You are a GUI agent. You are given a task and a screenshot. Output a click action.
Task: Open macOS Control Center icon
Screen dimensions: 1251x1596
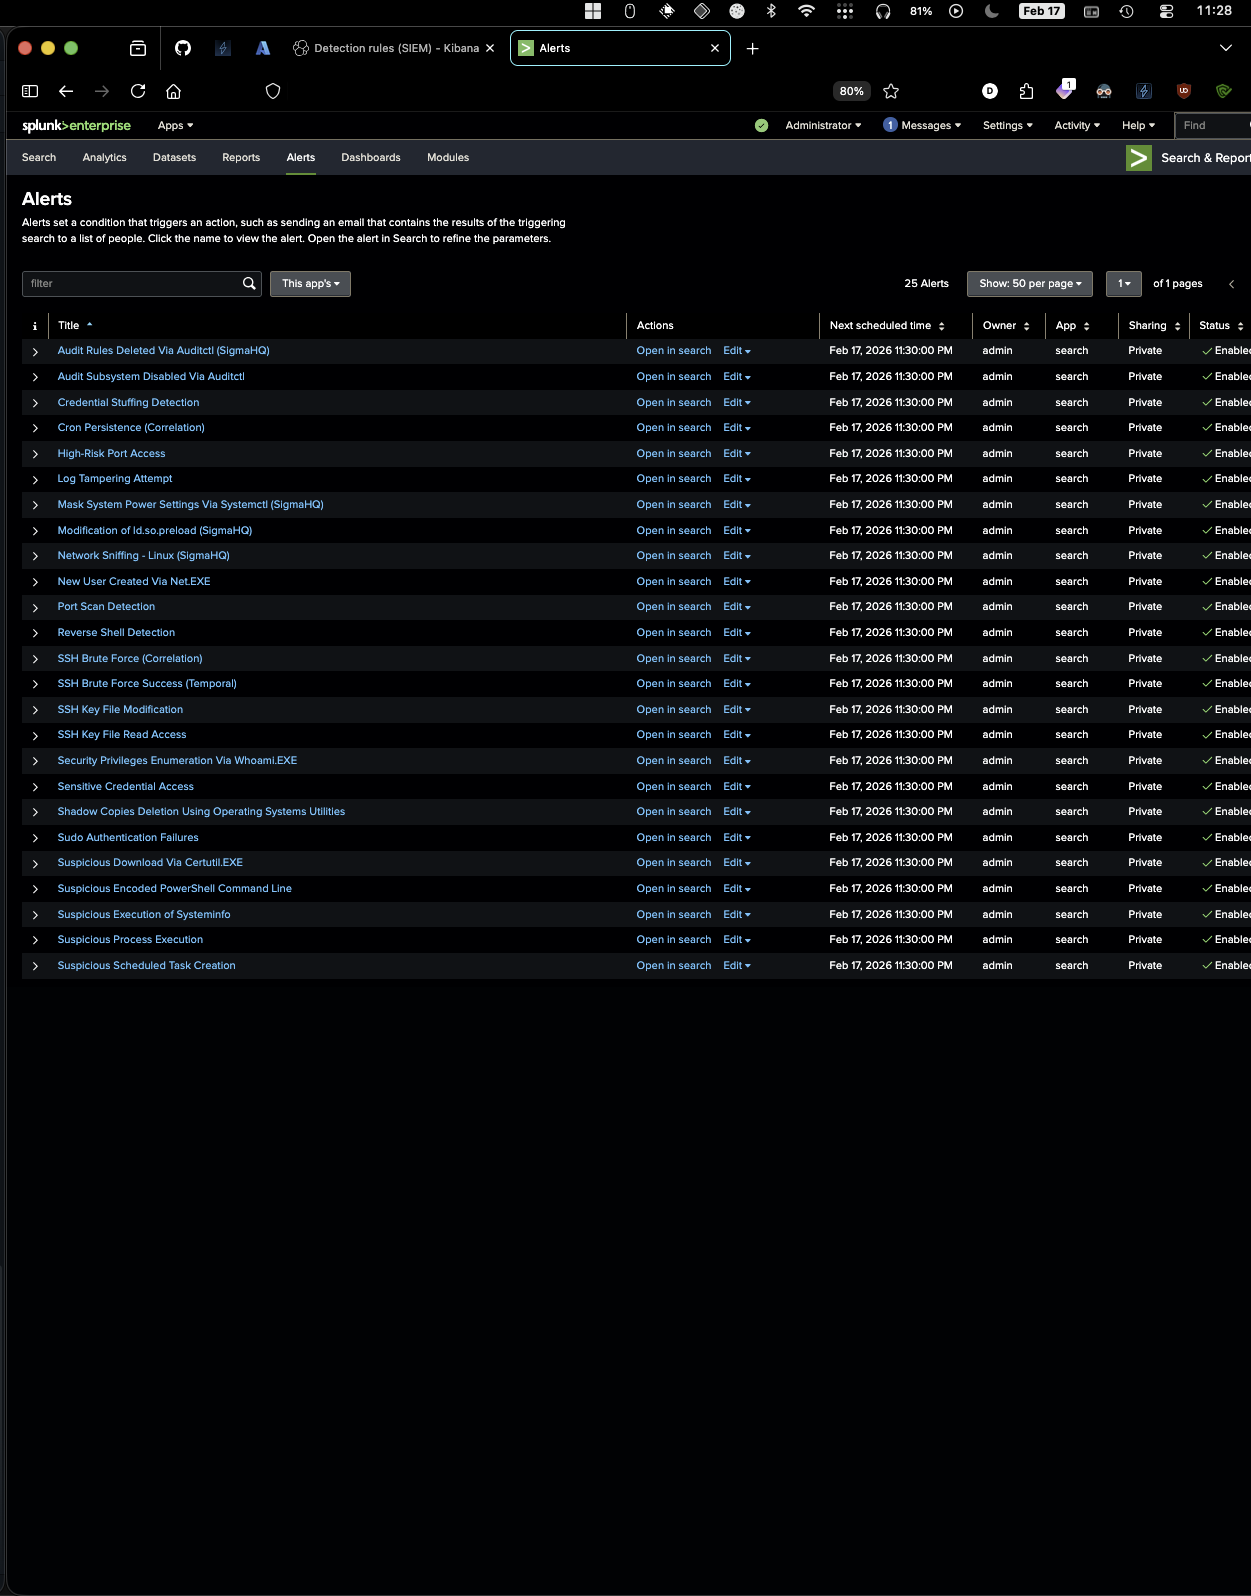pos(1166,11)
